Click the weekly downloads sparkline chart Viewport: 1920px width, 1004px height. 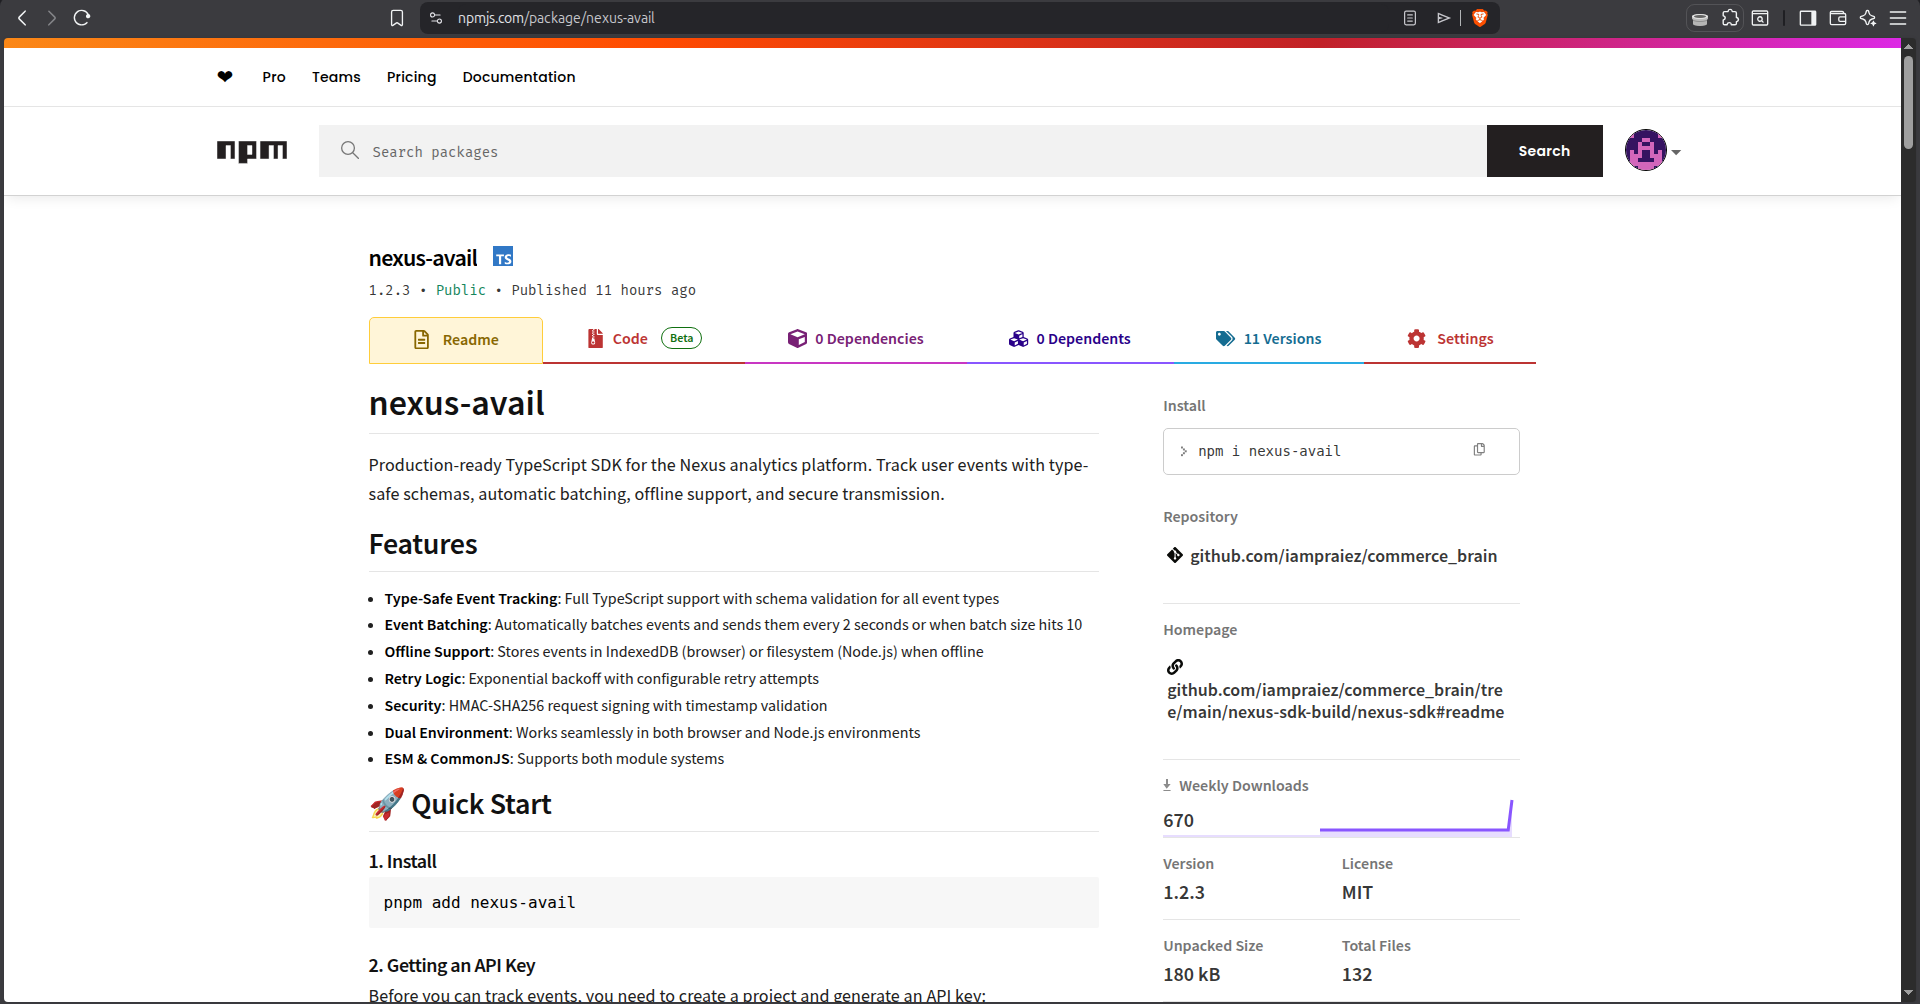pos(1415,816)
